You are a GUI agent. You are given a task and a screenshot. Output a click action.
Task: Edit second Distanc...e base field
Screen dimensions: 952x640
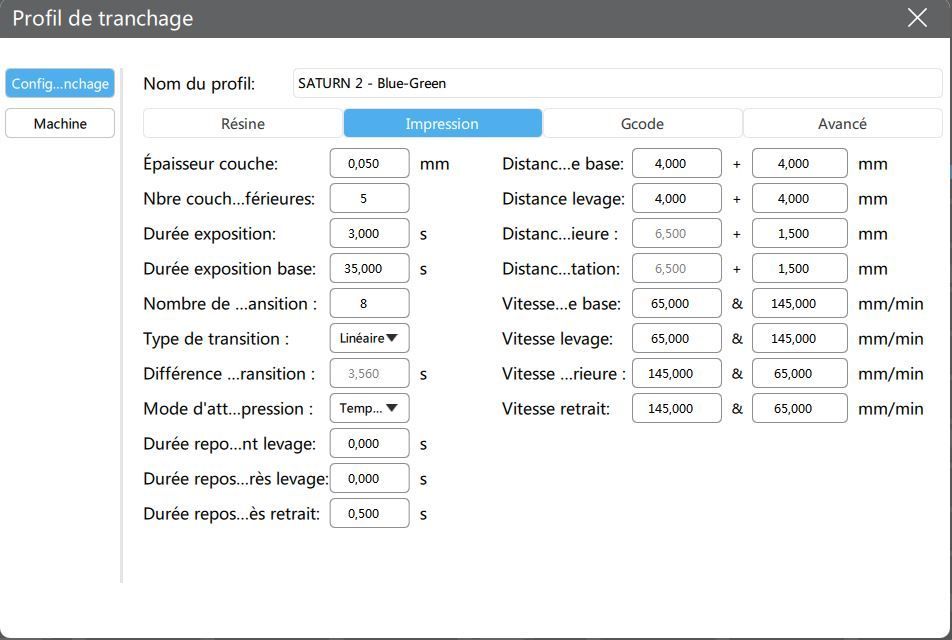pyautogui.click(x=800, y=163)
